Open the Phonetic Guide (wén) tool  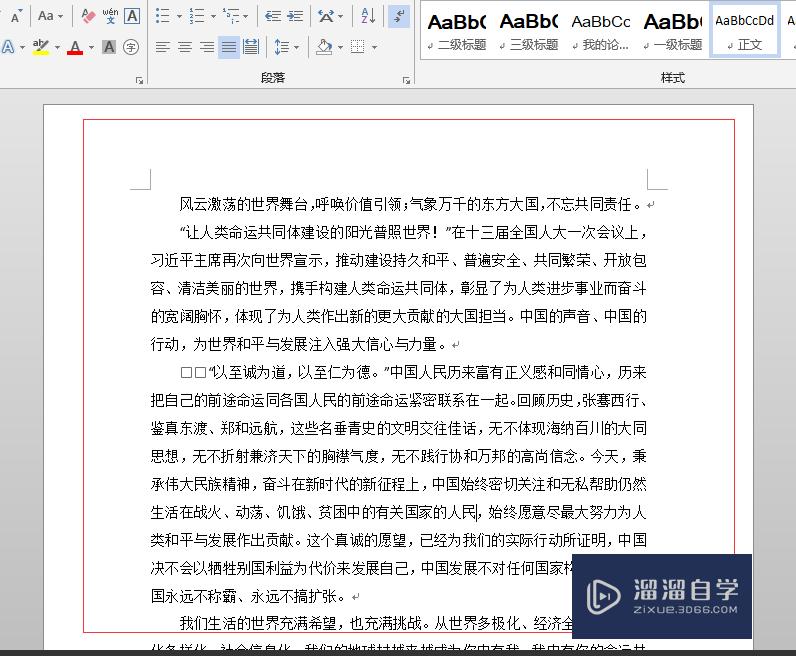[110, 16]
